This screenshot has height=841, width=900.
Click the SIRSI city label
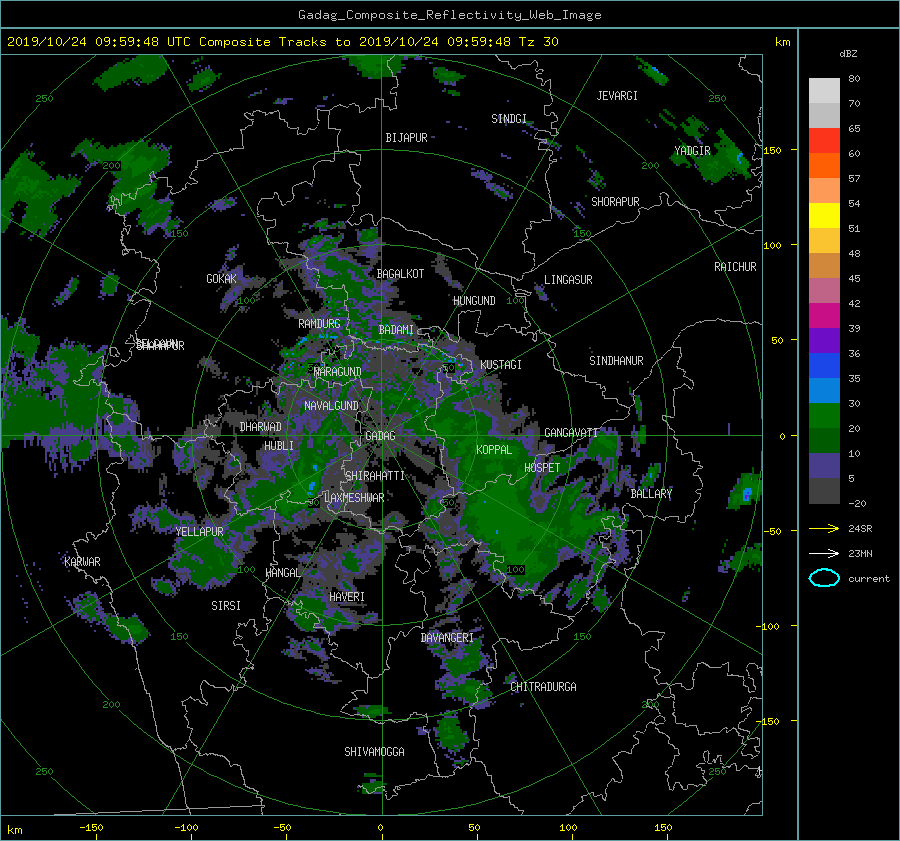point(226,606)
